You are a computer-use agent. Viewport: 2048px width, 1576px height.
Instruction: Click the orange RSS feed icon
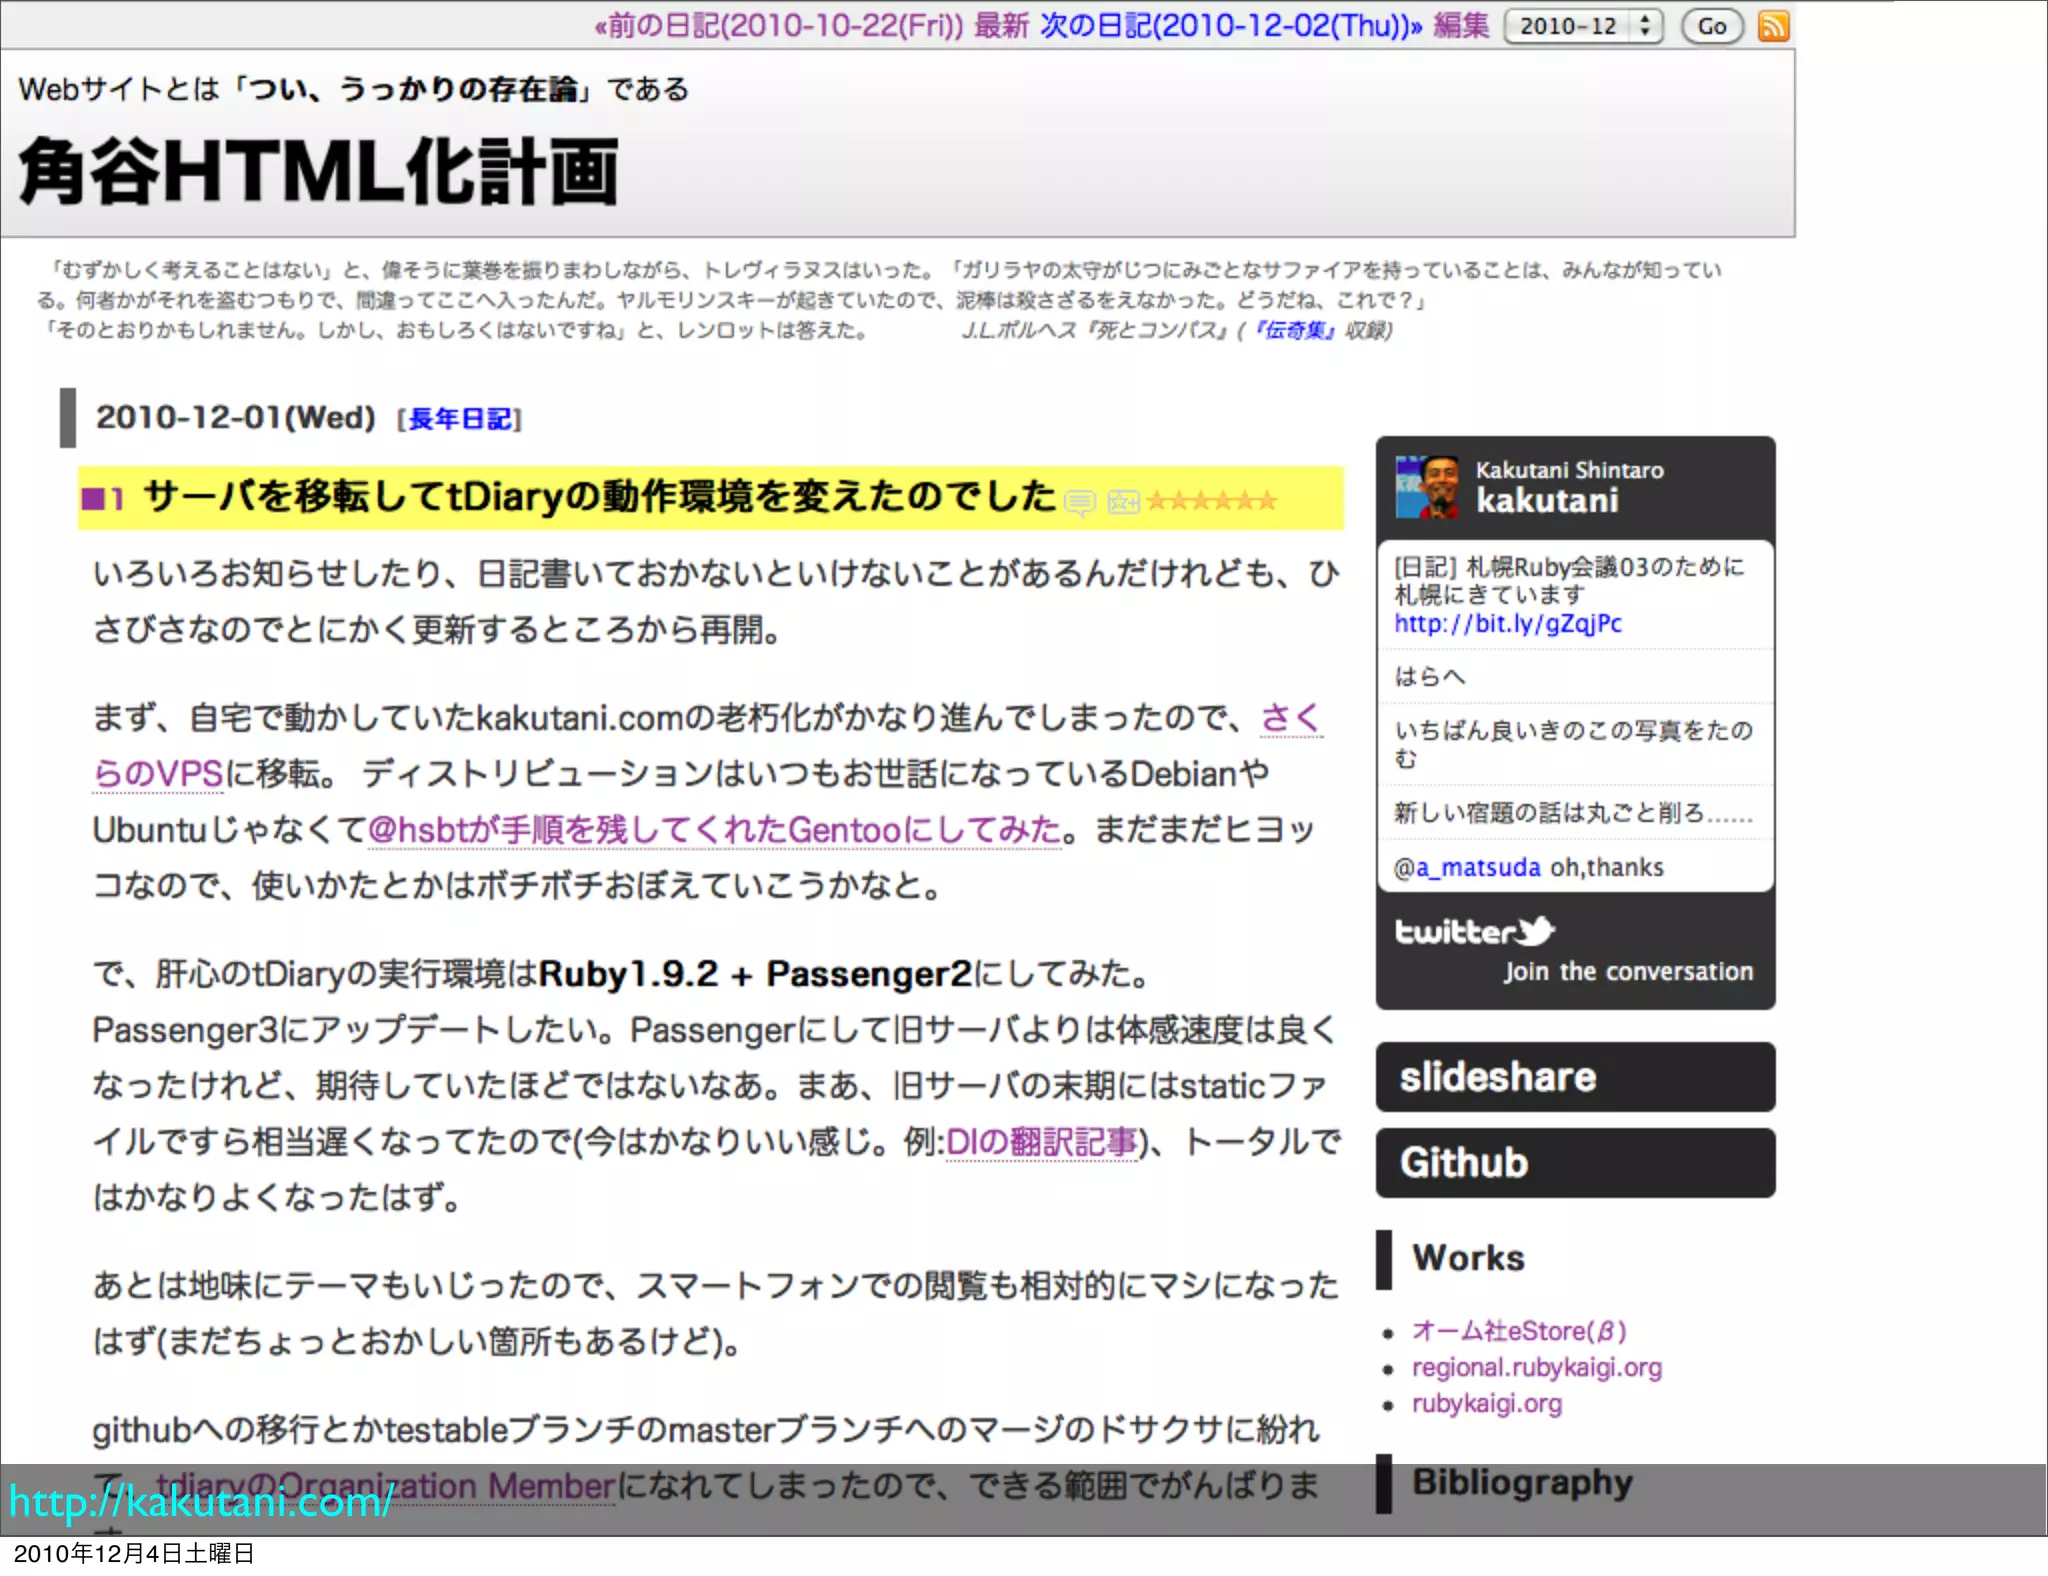[x=1773, y=26]
